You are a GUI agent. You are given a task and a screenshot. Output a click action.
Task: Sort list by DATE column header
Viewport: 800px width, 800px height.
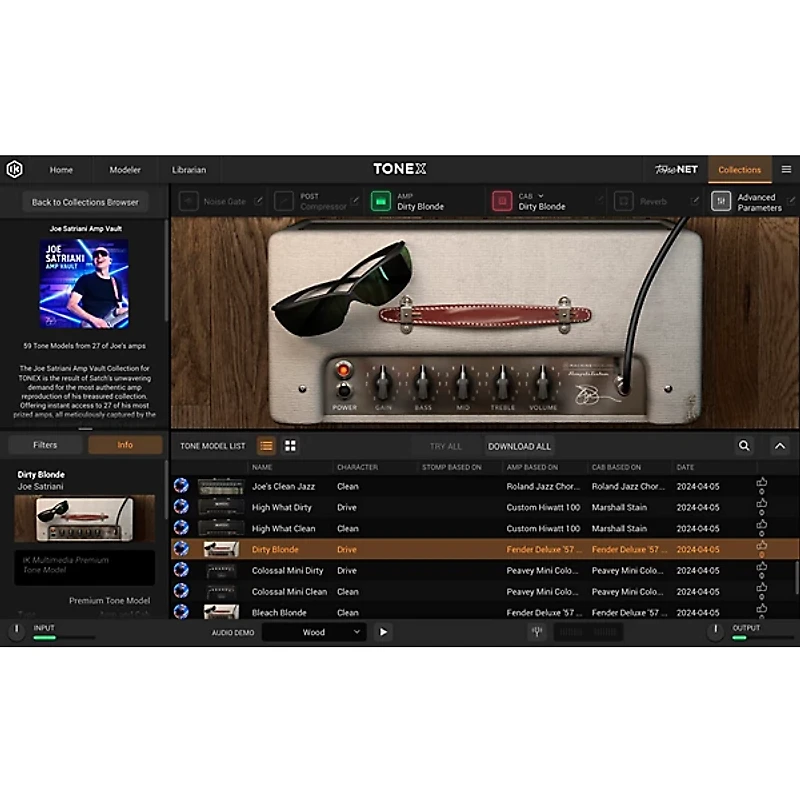[x=685, y=467]
